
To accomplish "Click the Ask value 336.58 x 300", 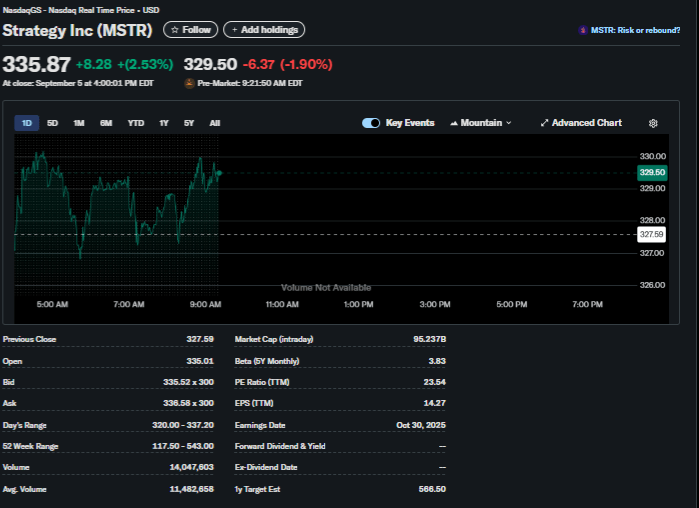I will click(x=188, y=403).
